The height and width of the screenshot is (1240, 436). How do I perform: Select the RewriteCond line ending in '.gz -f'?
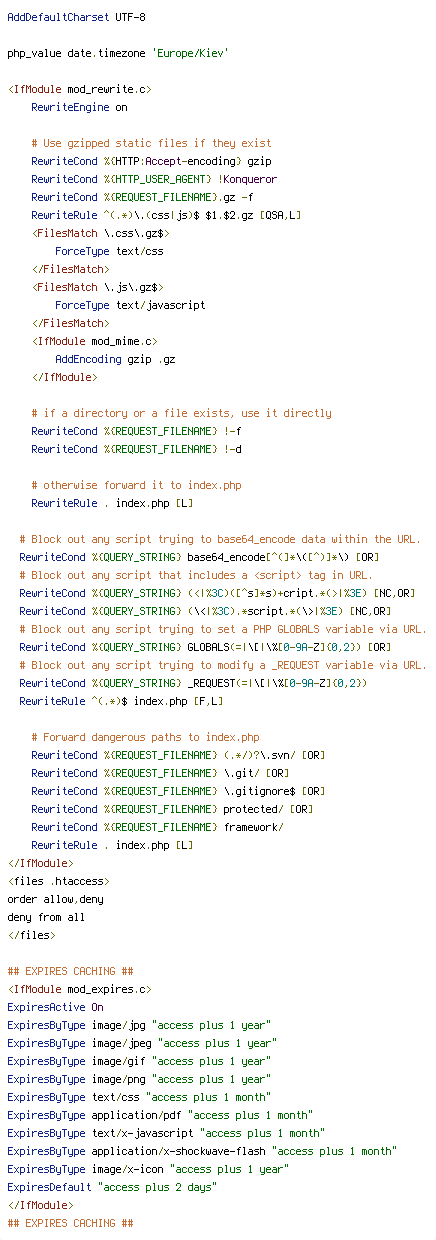click(x=142, y=197)
